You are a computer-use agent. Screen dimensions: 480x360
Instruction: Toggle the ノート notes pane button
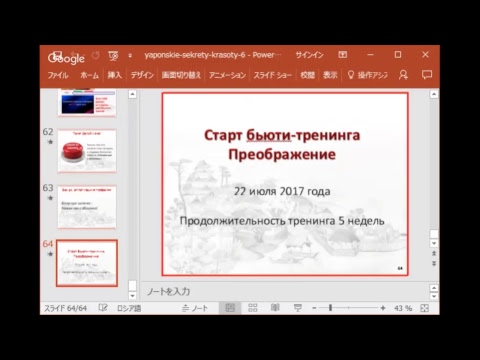point(195,308)
